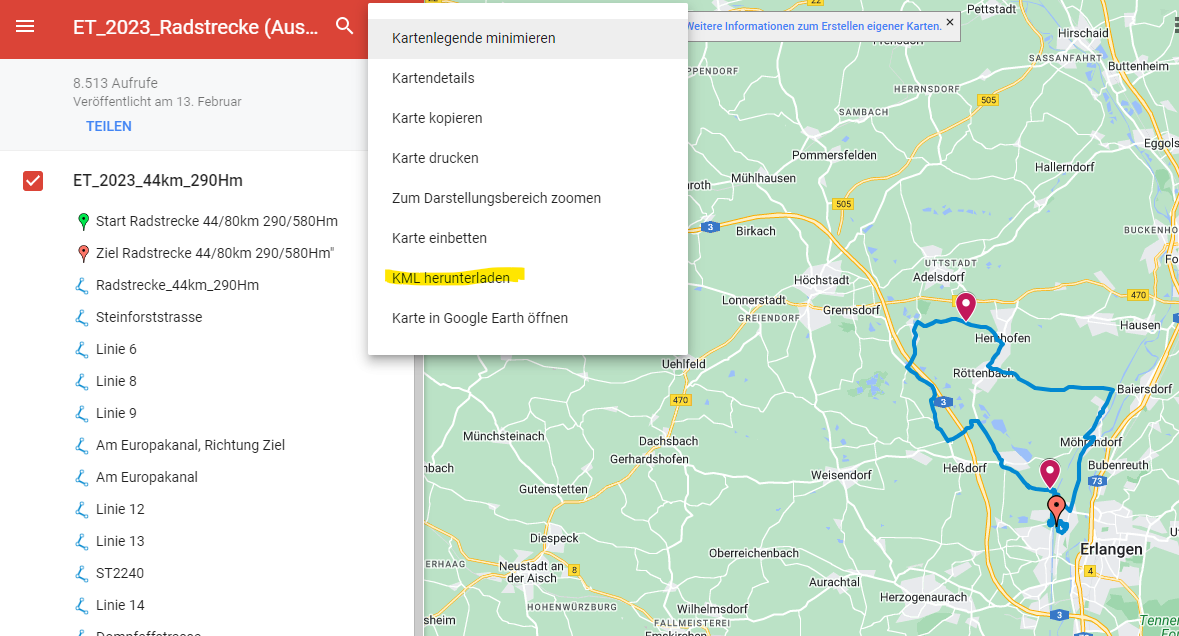Select KML herunterladen from the menu
1179x636 pixels.
[x=451, y=278]
